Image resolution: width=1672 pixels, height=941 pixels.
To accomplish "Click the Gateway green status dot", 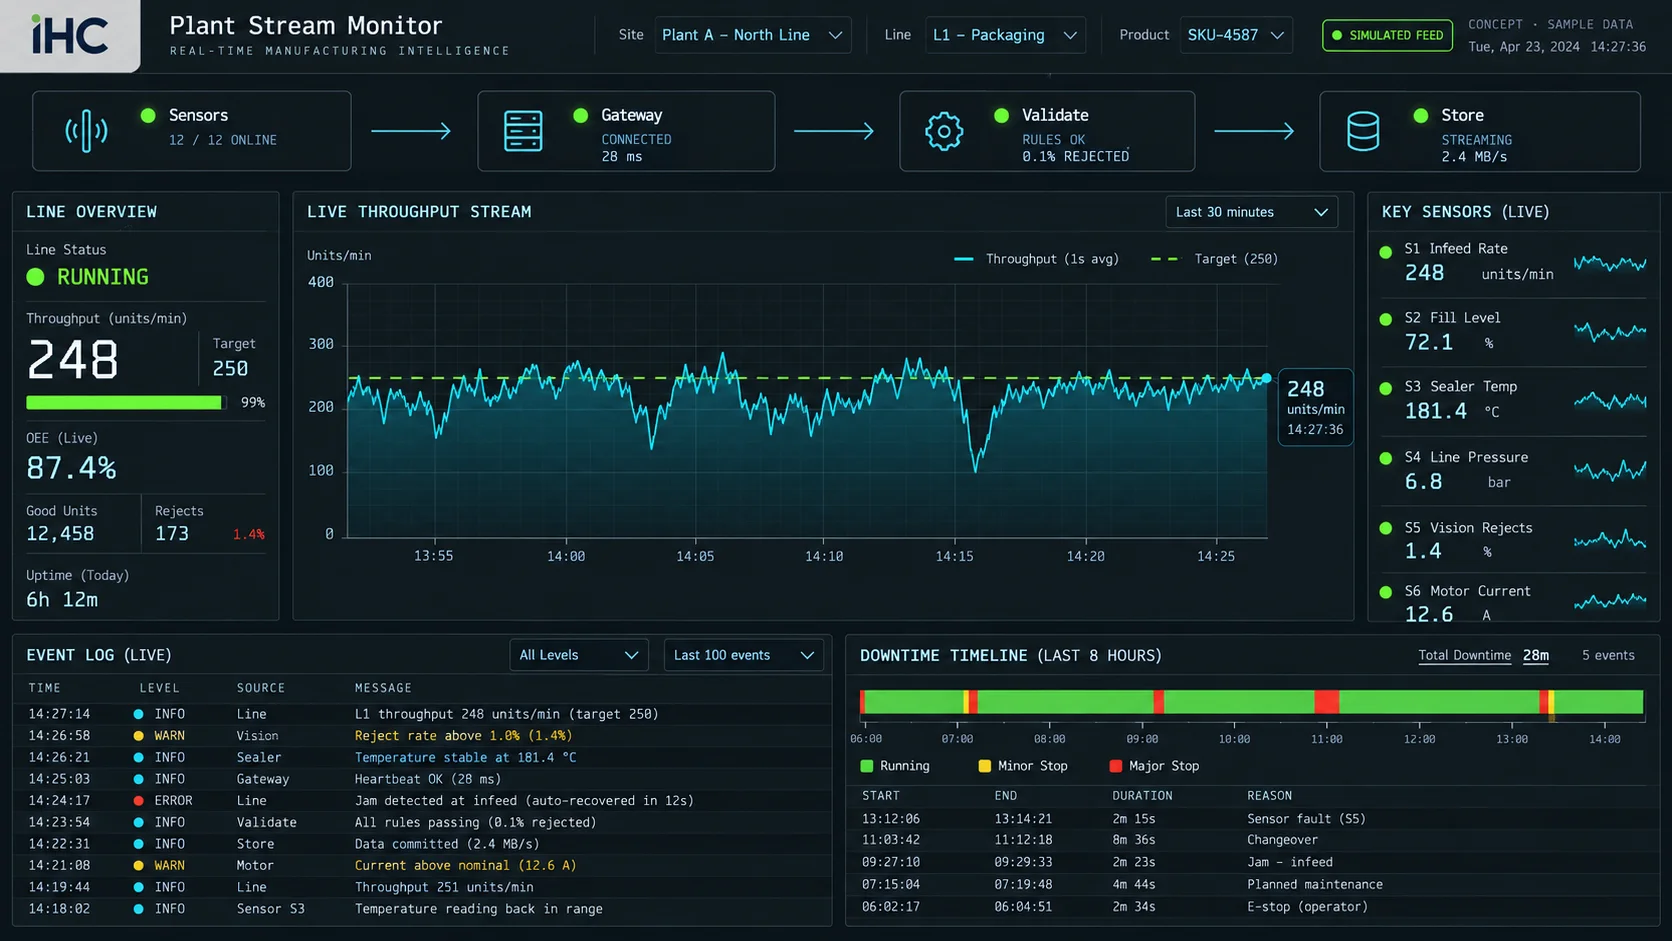I will 580,115.
